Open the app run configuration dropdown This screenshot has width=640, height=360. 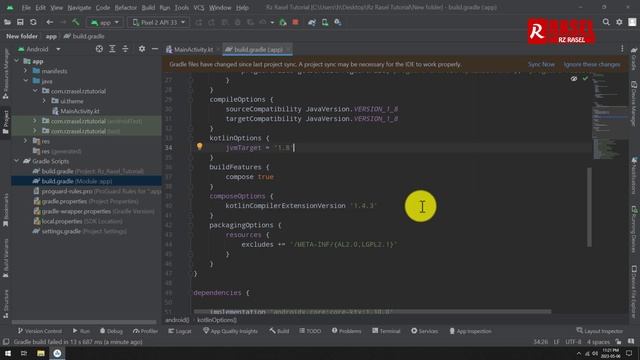coord(105,22)
